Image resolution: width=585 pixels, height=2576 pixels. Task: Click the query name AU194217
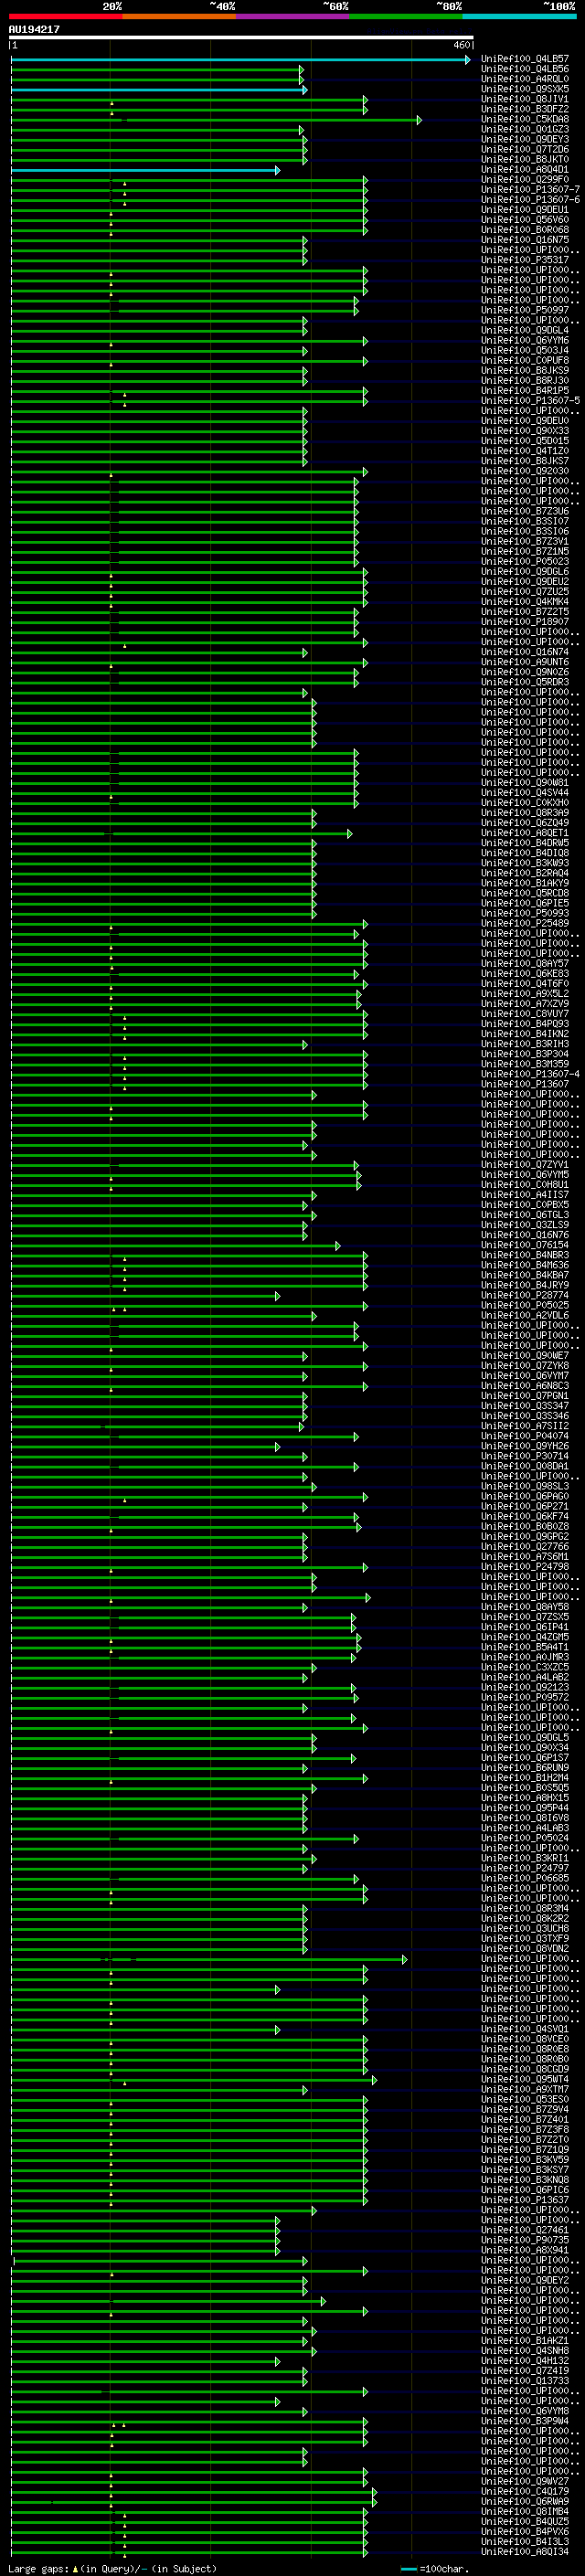pos(34,30)
